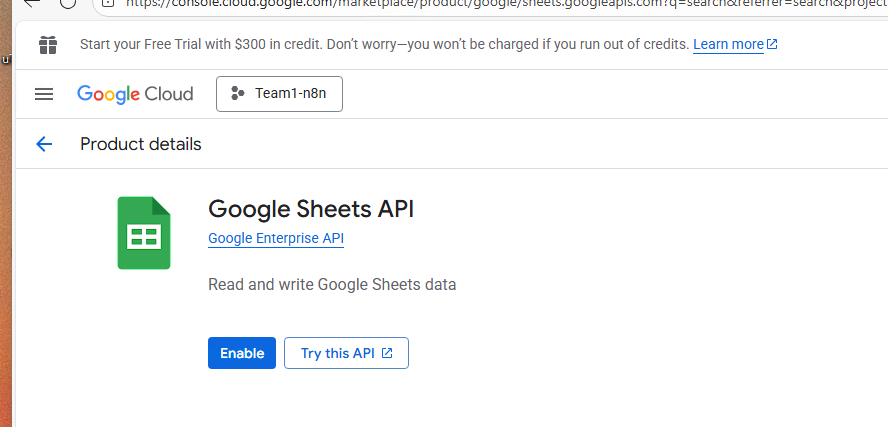
Task: Click the Read and write description text
Action: click(x=332, y=285)
